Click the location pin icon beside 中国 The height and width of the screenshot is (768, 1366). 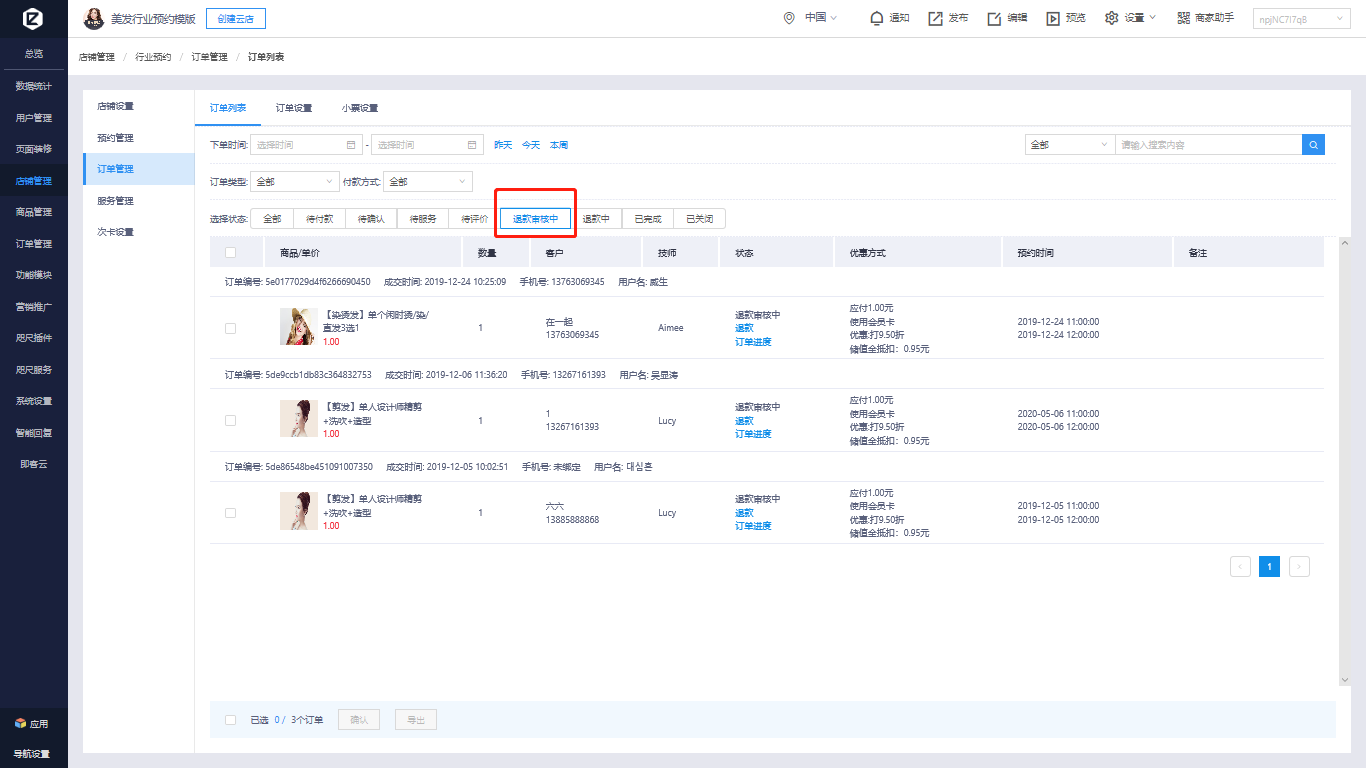coord(789,18)
